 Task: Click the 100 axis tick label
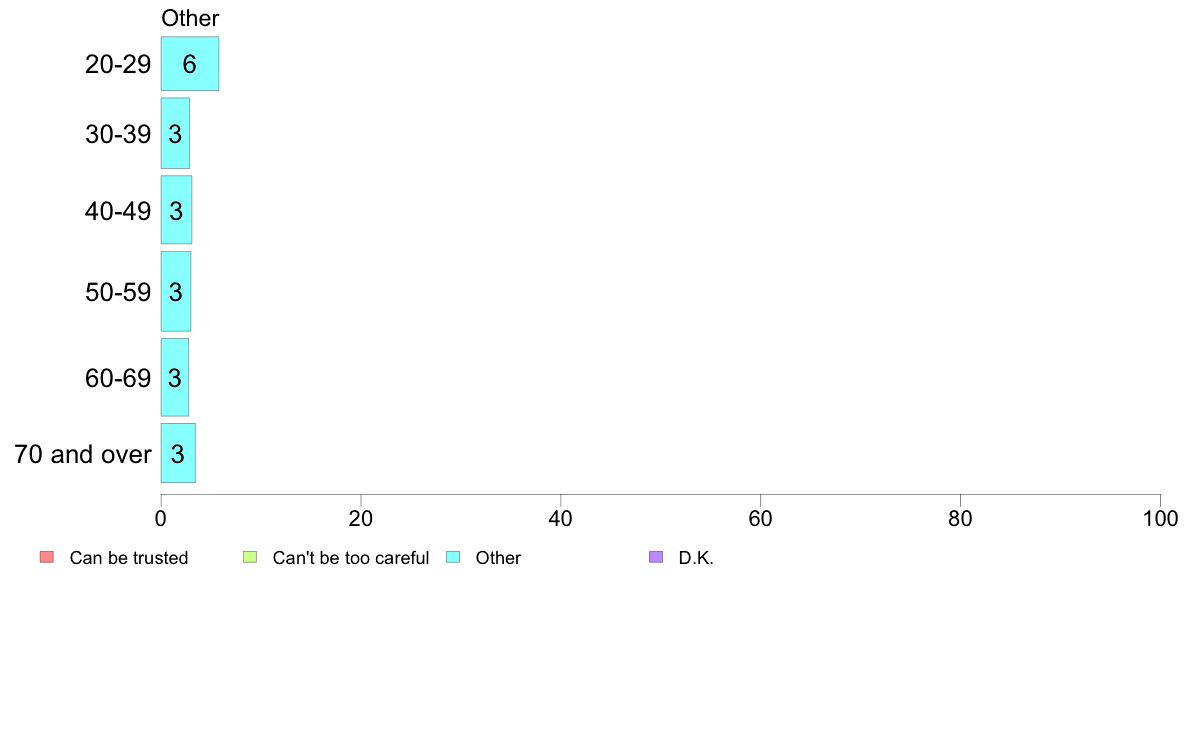1160,518
